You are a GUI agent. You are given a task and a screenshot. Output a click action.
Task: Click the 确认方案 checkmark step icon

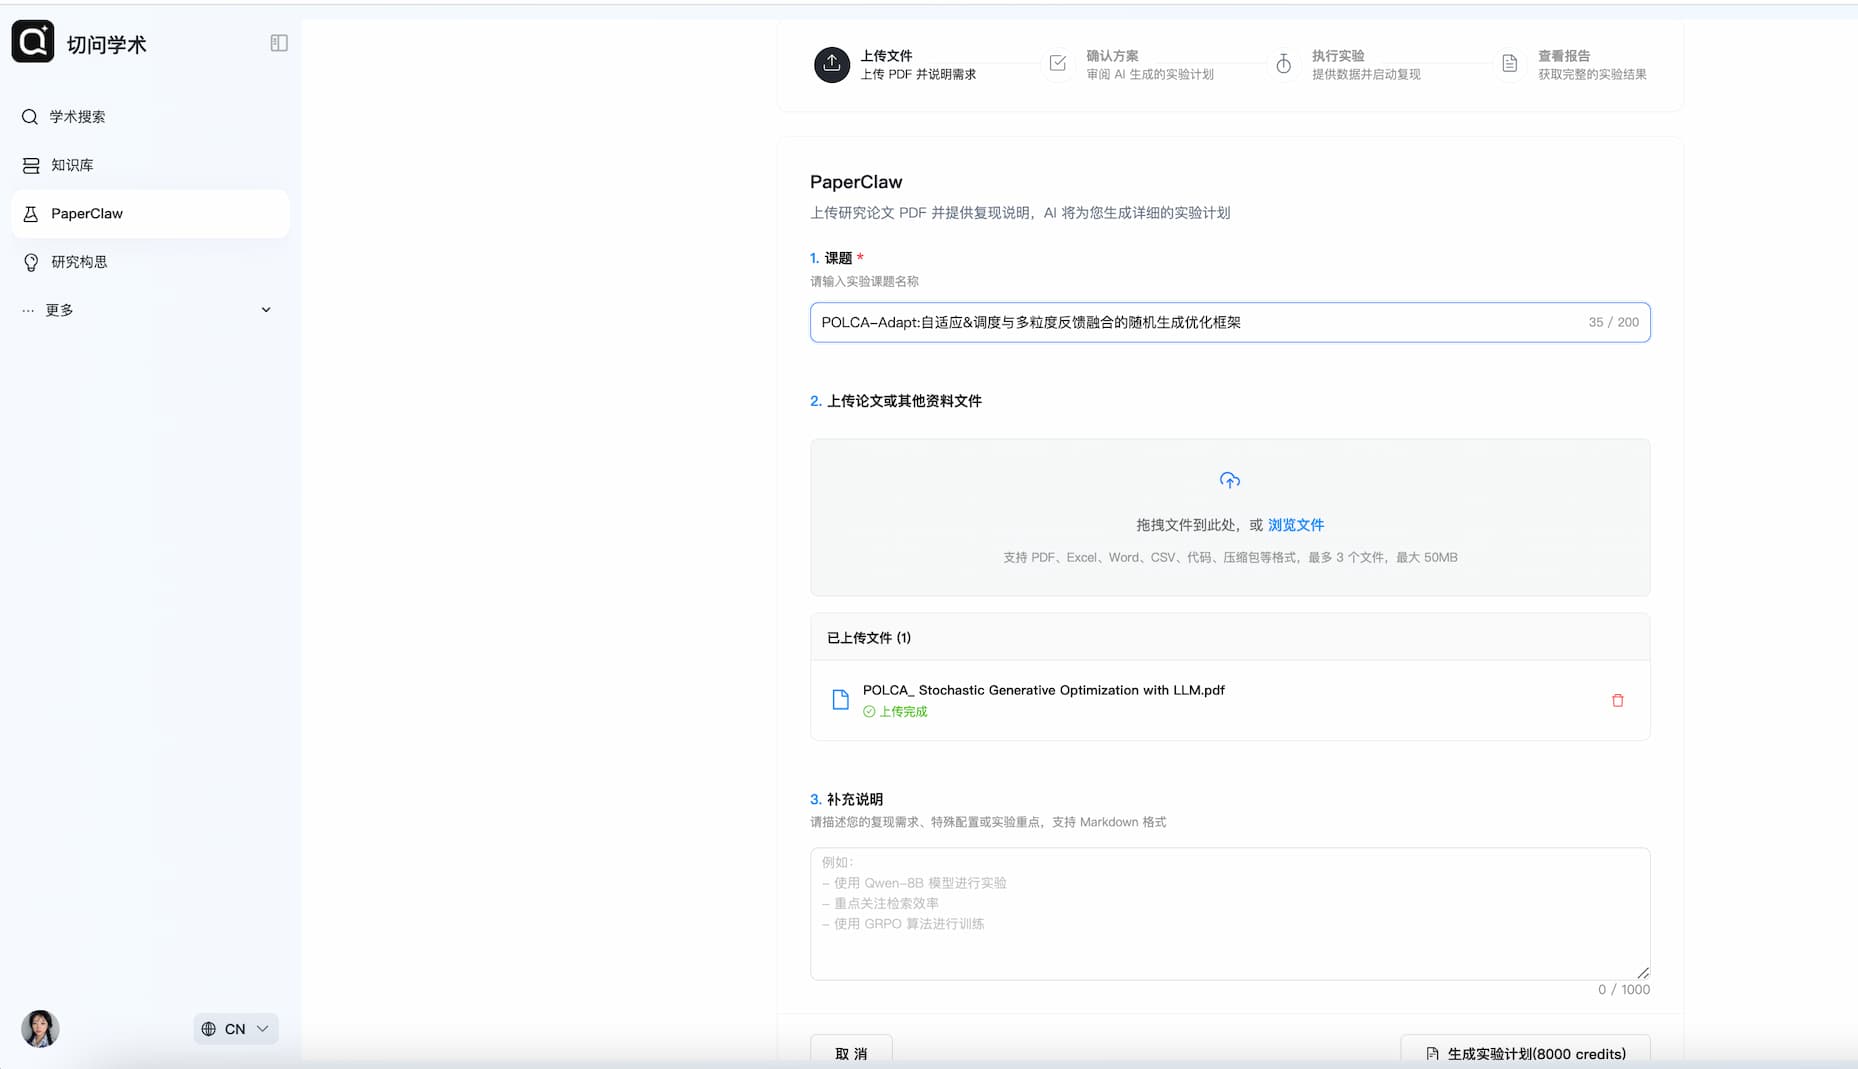coord(1058,63)
